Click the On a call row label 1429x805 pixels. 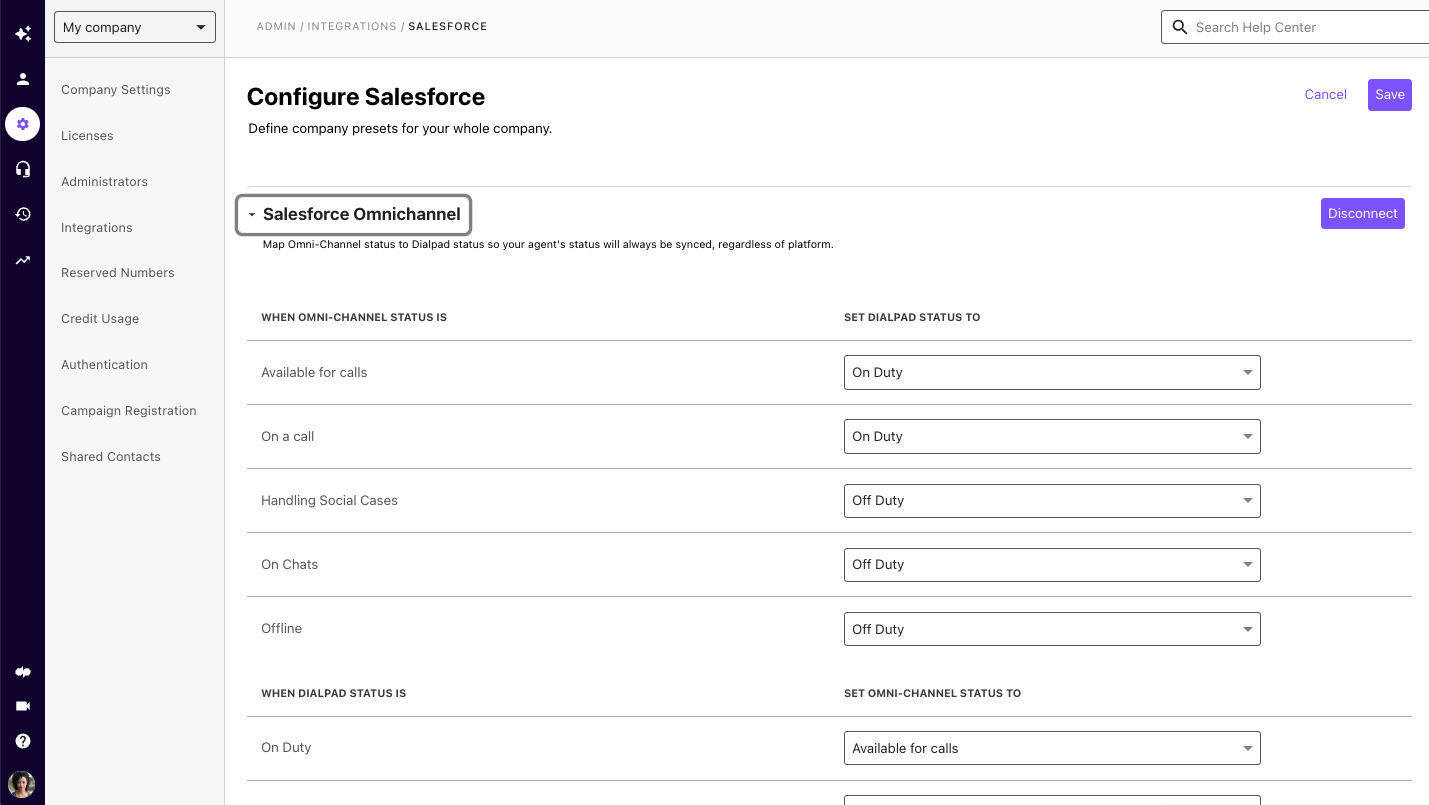(288, 436)
